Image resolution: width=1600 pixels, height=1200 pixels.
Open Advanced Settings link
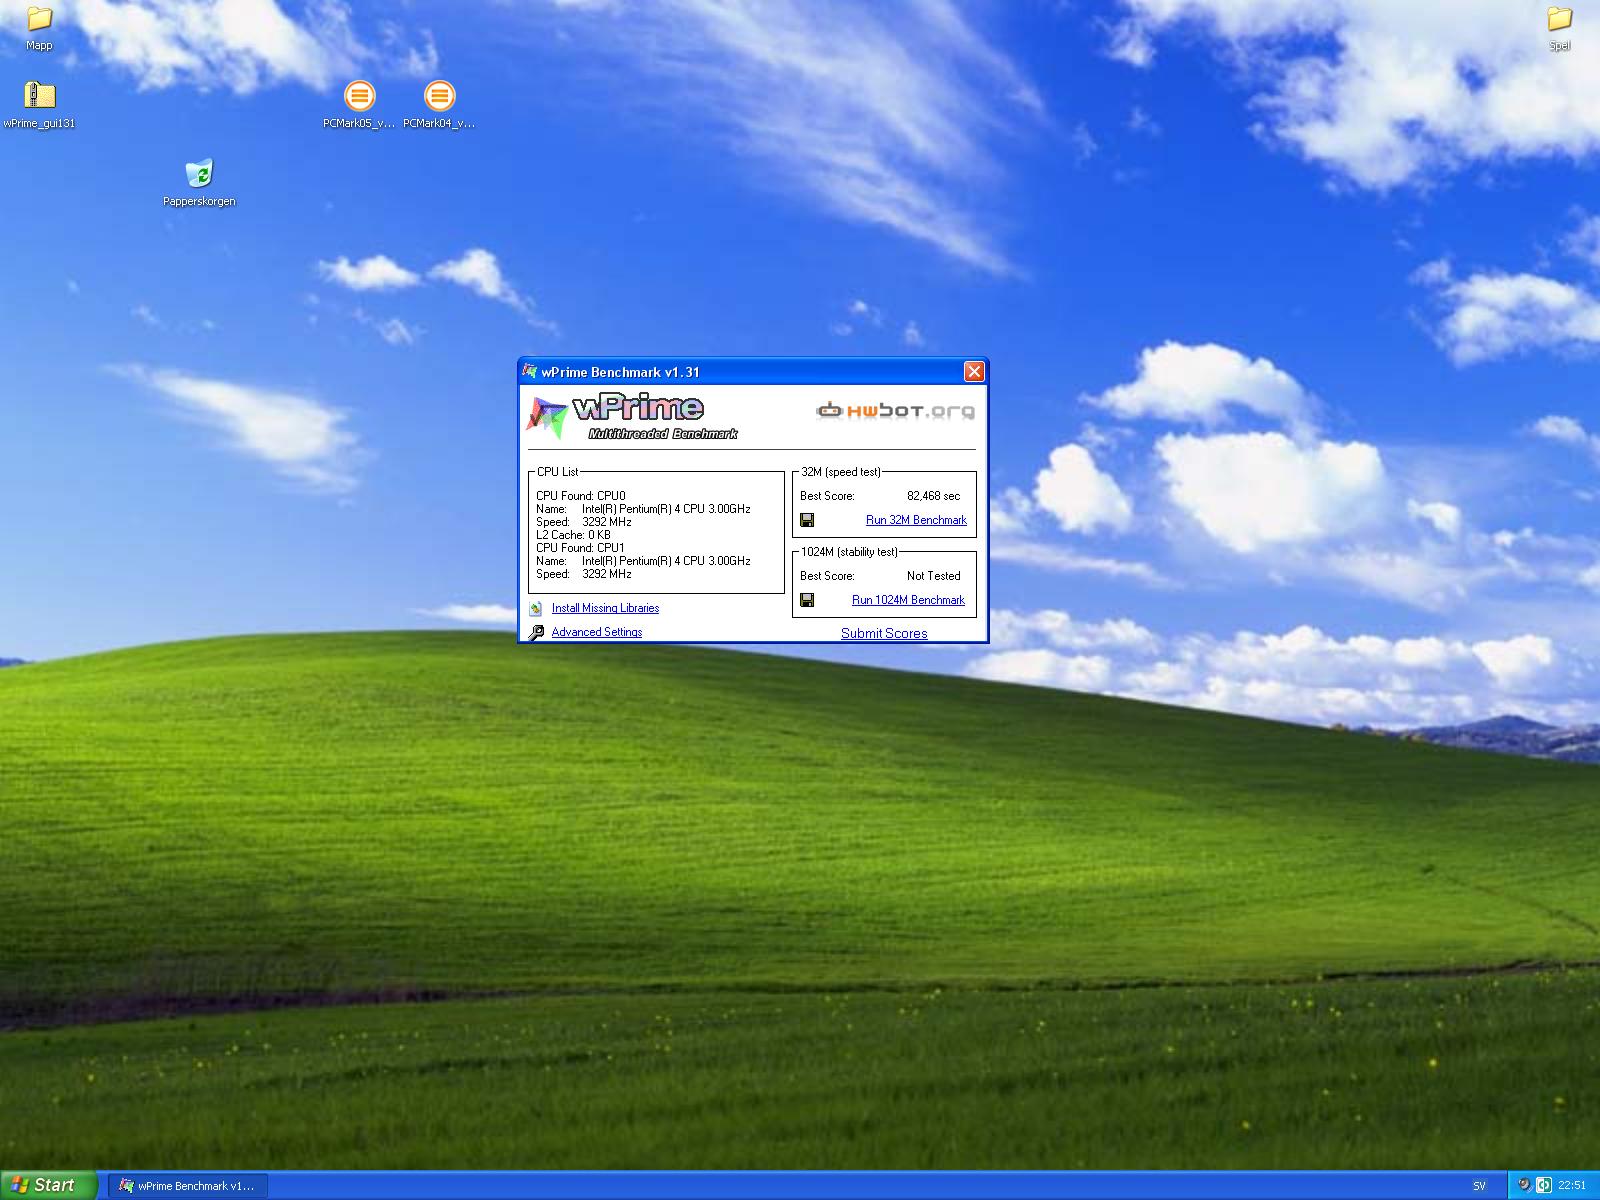pos(597,632)
